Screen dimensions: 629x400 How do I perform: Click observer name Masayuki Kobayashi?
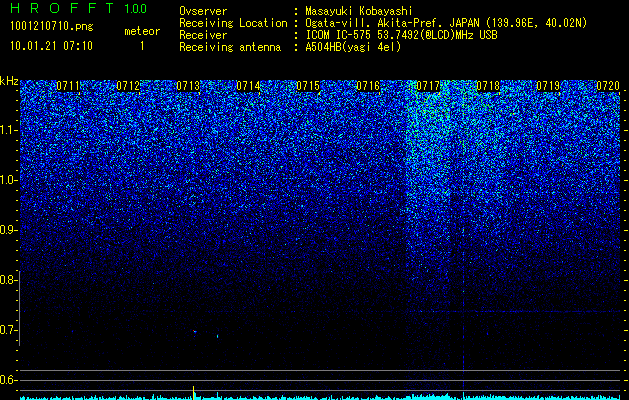tap(359, 11)
